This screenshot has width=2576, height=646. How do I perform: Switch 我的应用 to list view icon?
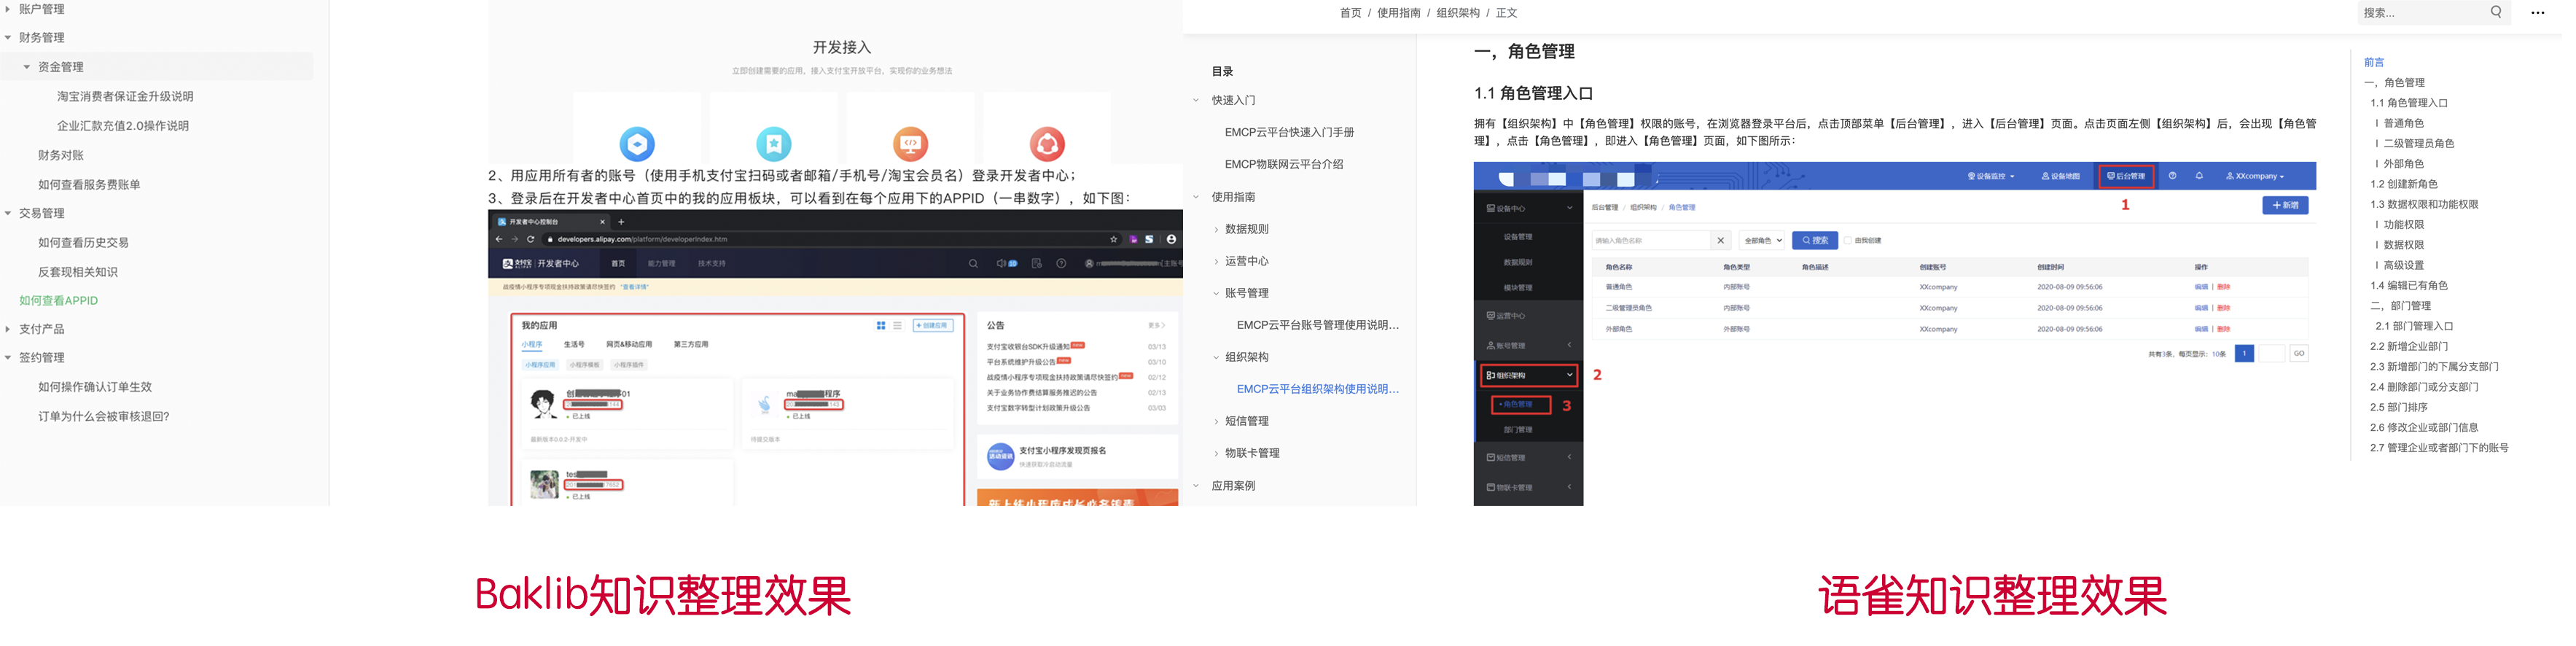tap(897, 326)
